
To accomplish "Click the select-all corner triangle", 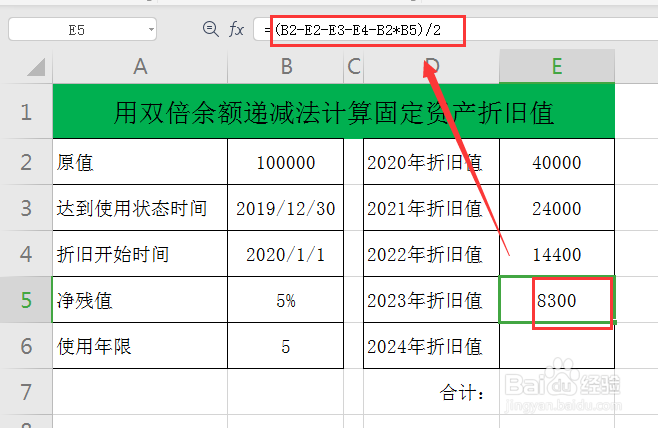I will [36, 67].
